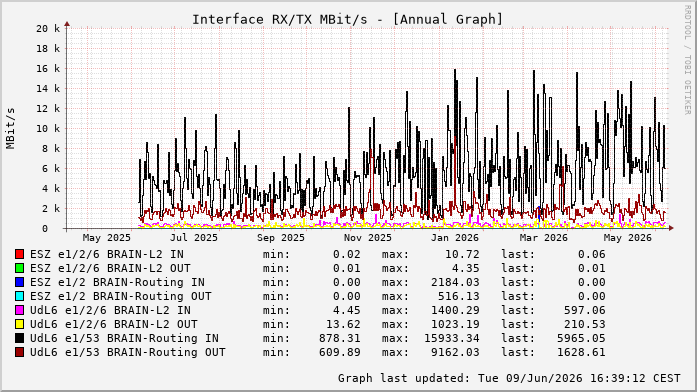Click the 'Sep 2025' x-axis label
Screen dimensions: 697x392
(281, 238)
